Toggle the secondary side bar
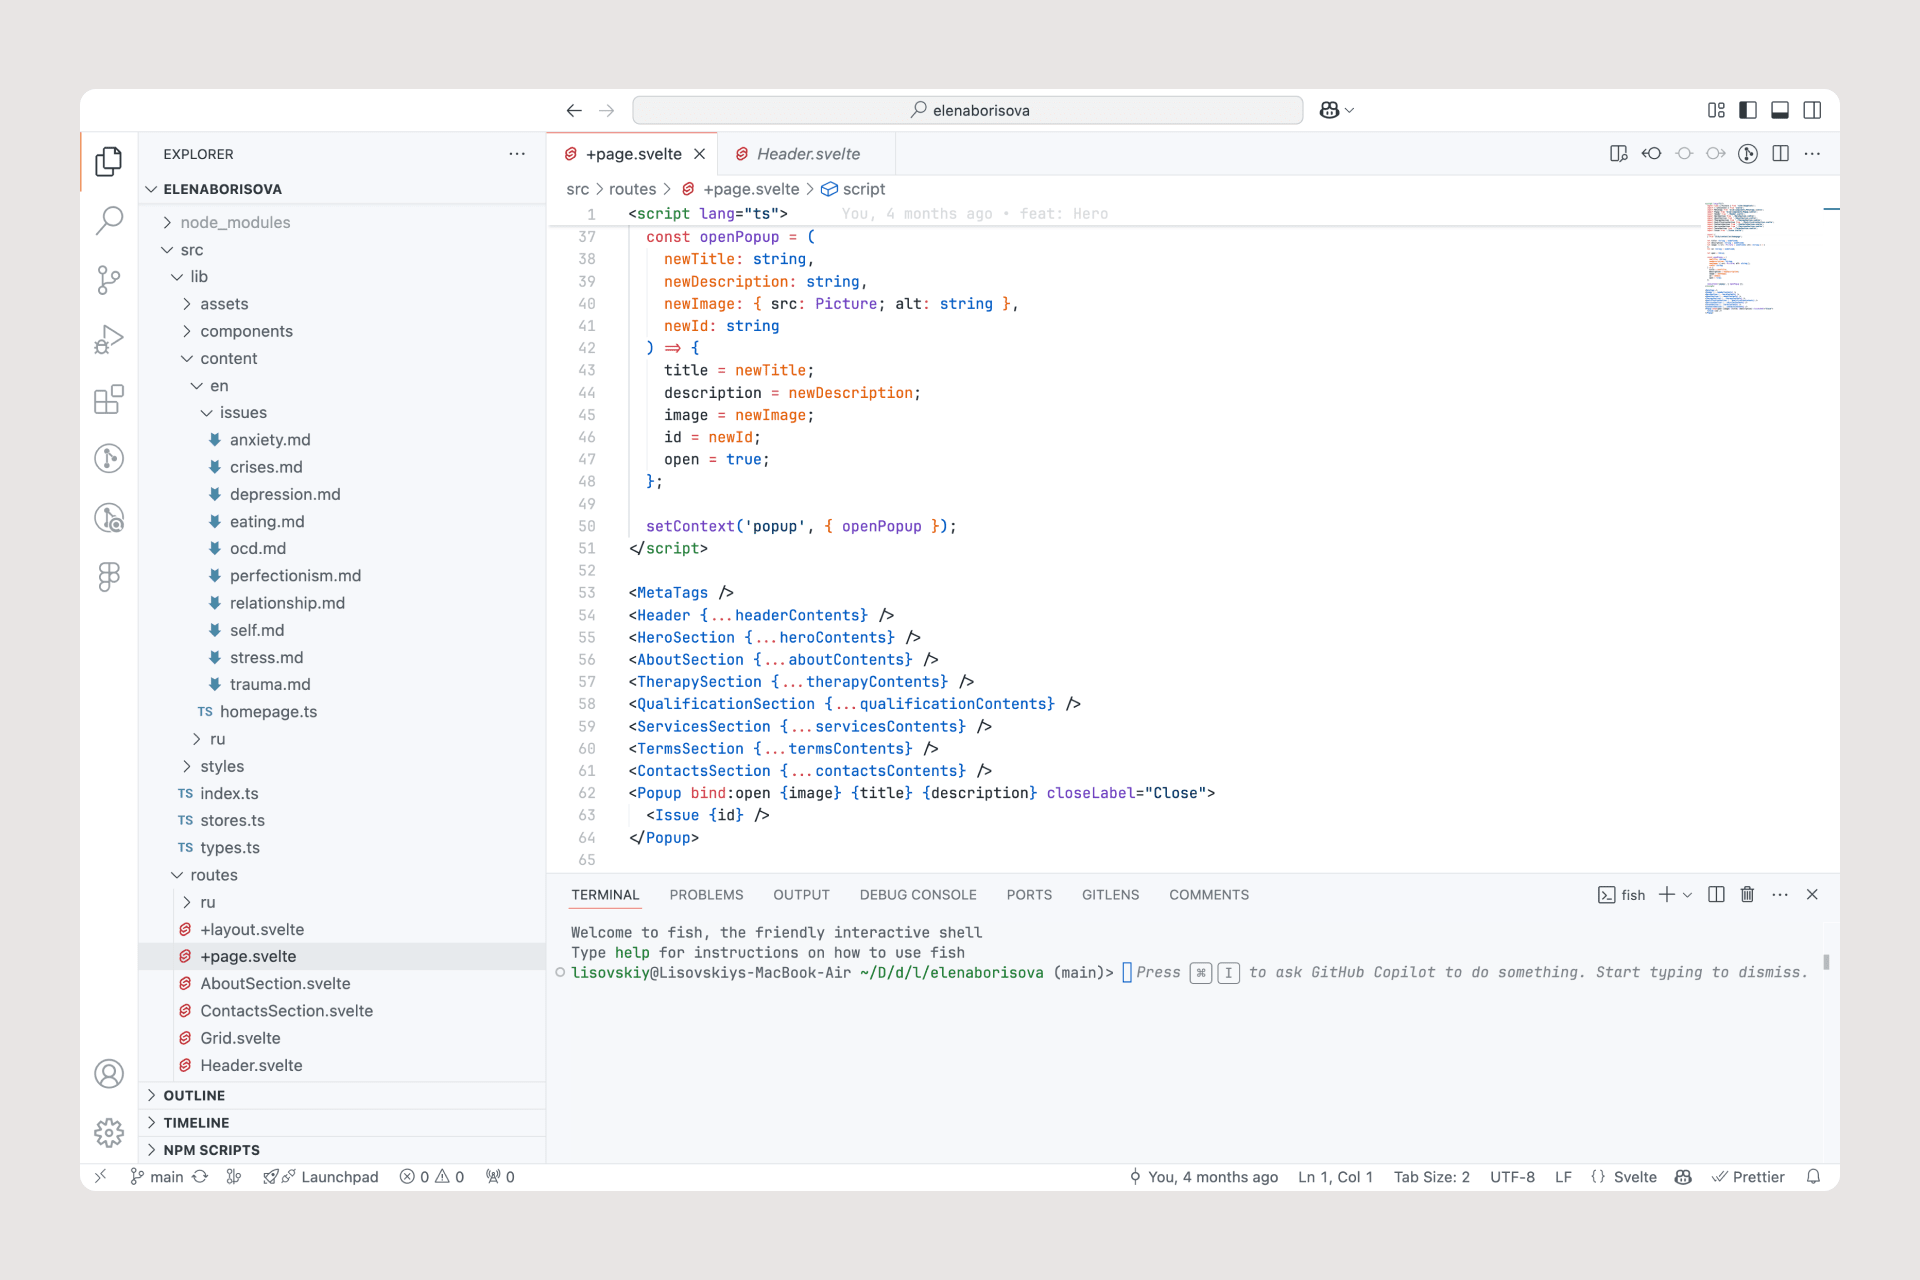 1812,111
